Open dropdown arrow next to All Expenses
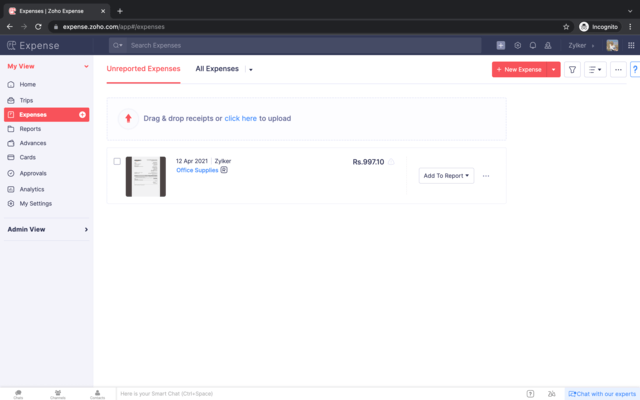The image size is (640, 400). (251, 70)
